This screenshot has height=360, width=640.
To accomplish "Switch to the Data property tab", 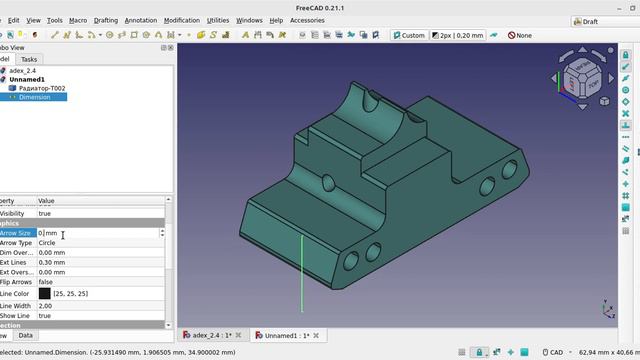I will tap(25, 335).
